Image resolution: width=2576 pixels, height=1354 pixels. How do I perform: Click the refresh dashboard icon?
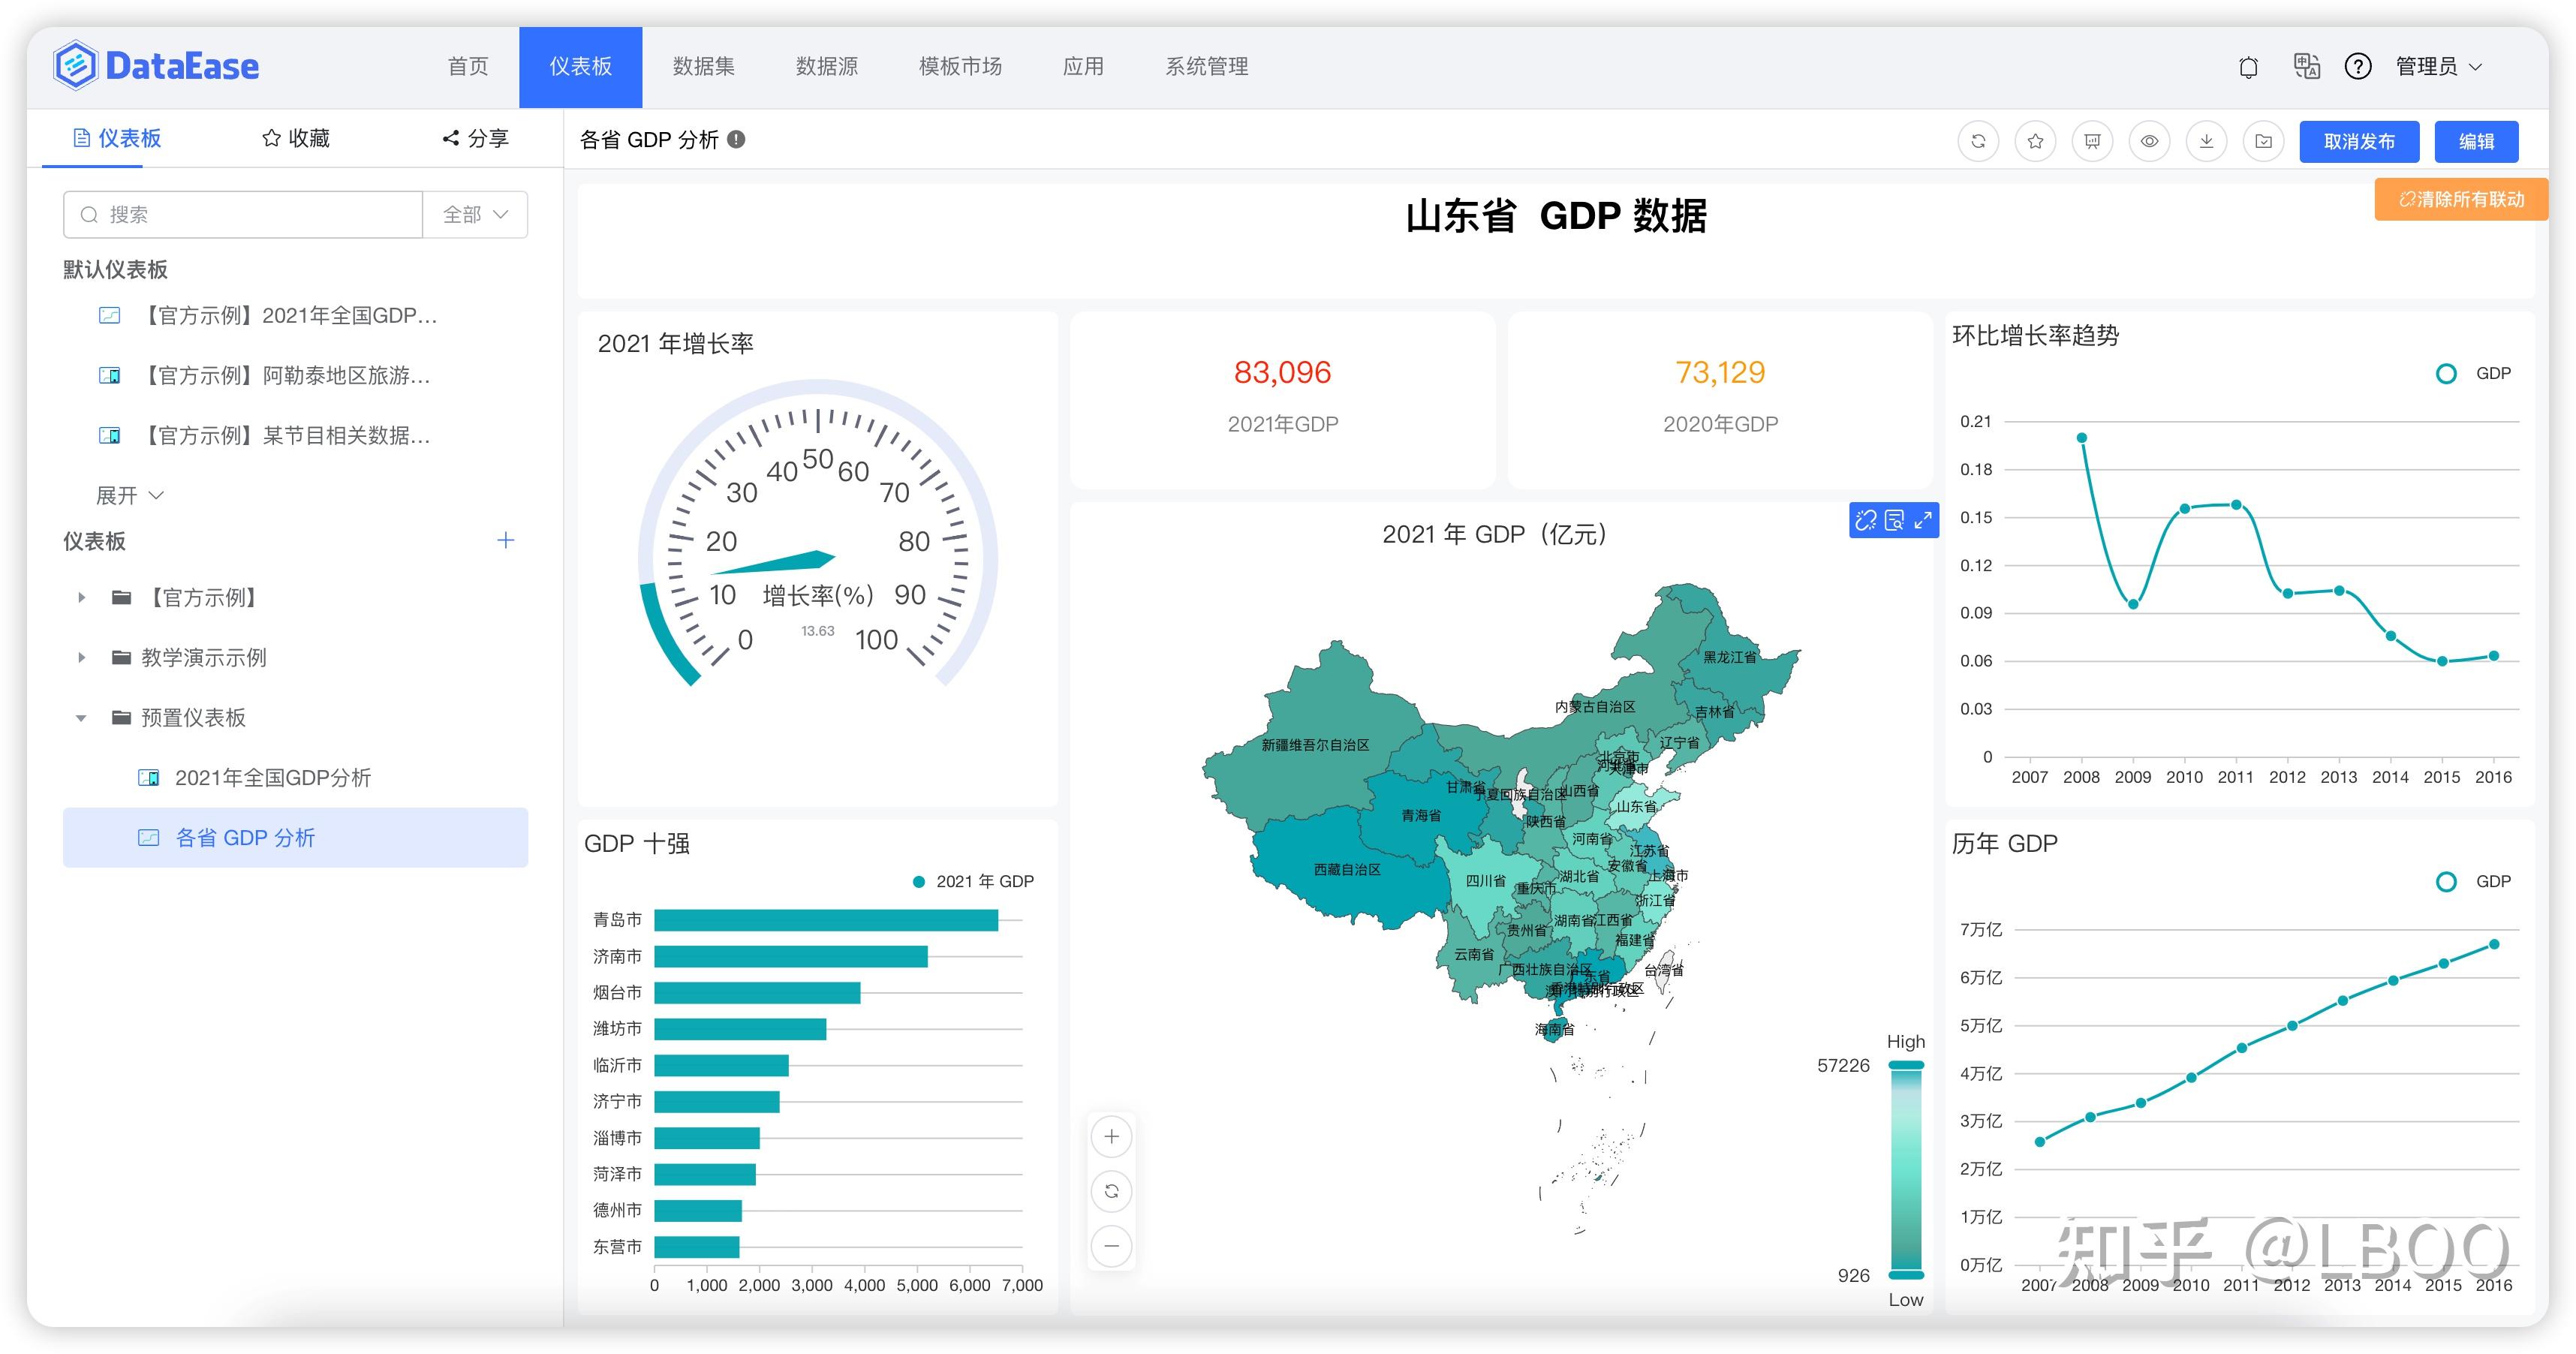pos(1978,141)
